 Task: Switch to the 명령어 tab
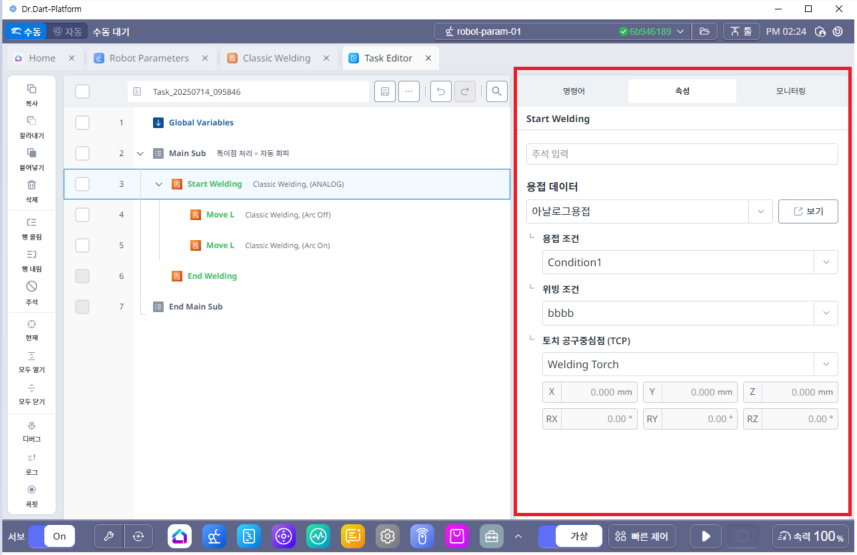click(x=575, y=91)
